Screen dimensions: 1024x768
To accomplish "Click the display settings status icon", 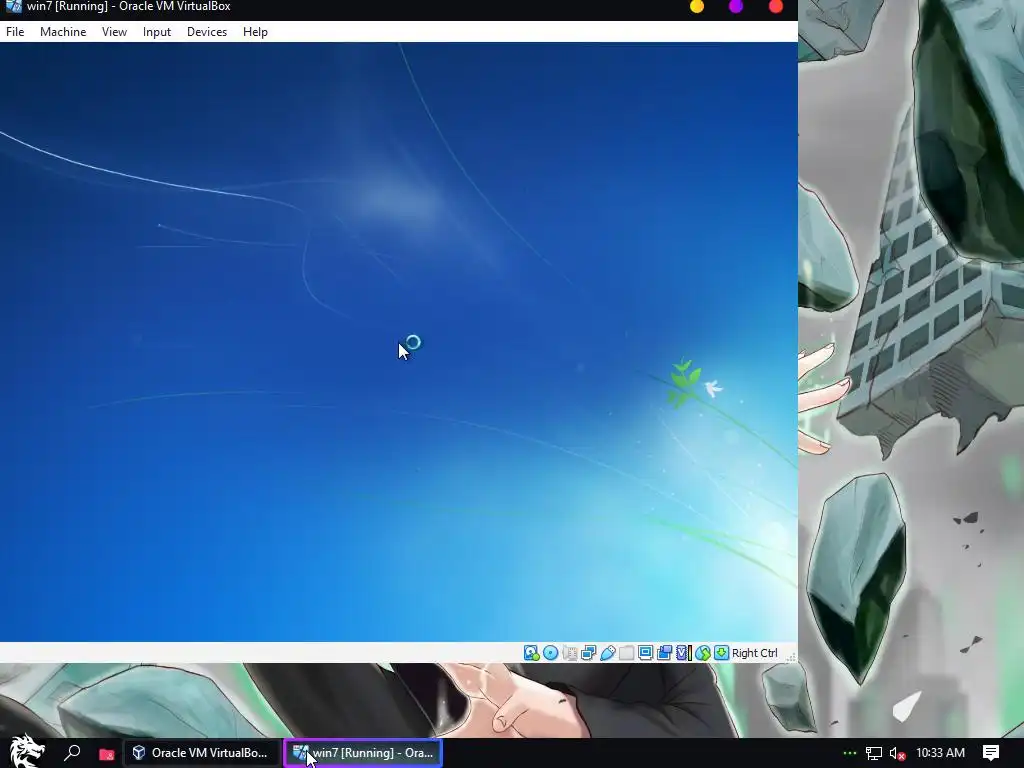I will pos(645,653).
